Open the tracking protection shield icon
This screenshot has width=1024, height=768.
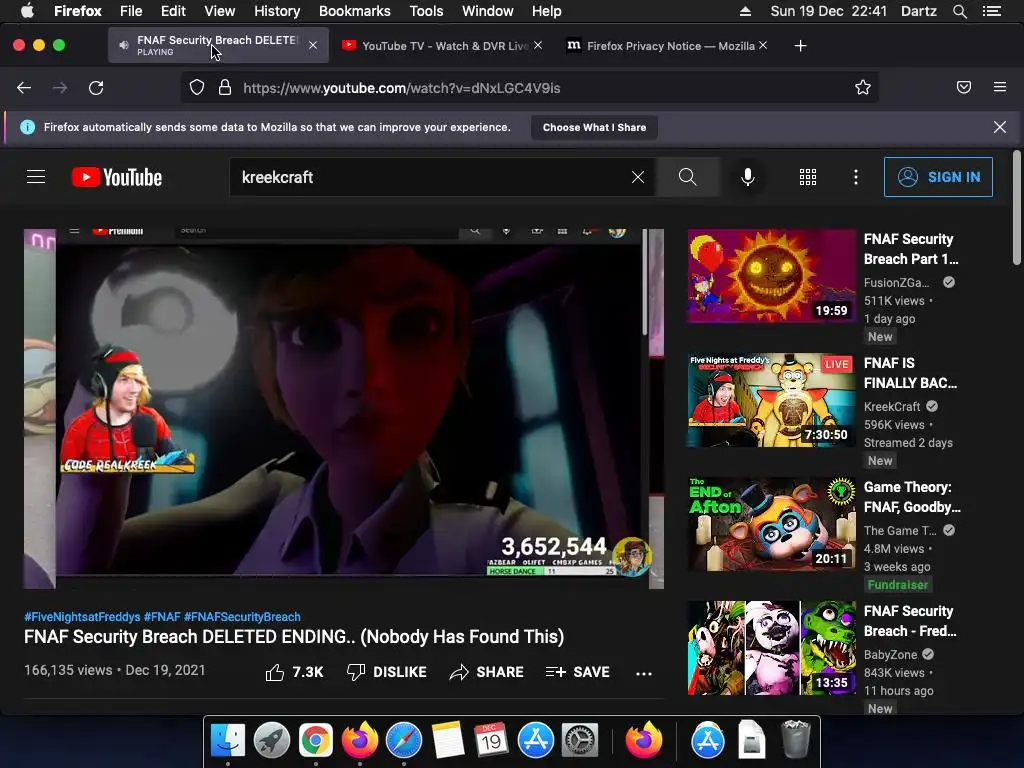pyautogui.click(x=197, y=88)
